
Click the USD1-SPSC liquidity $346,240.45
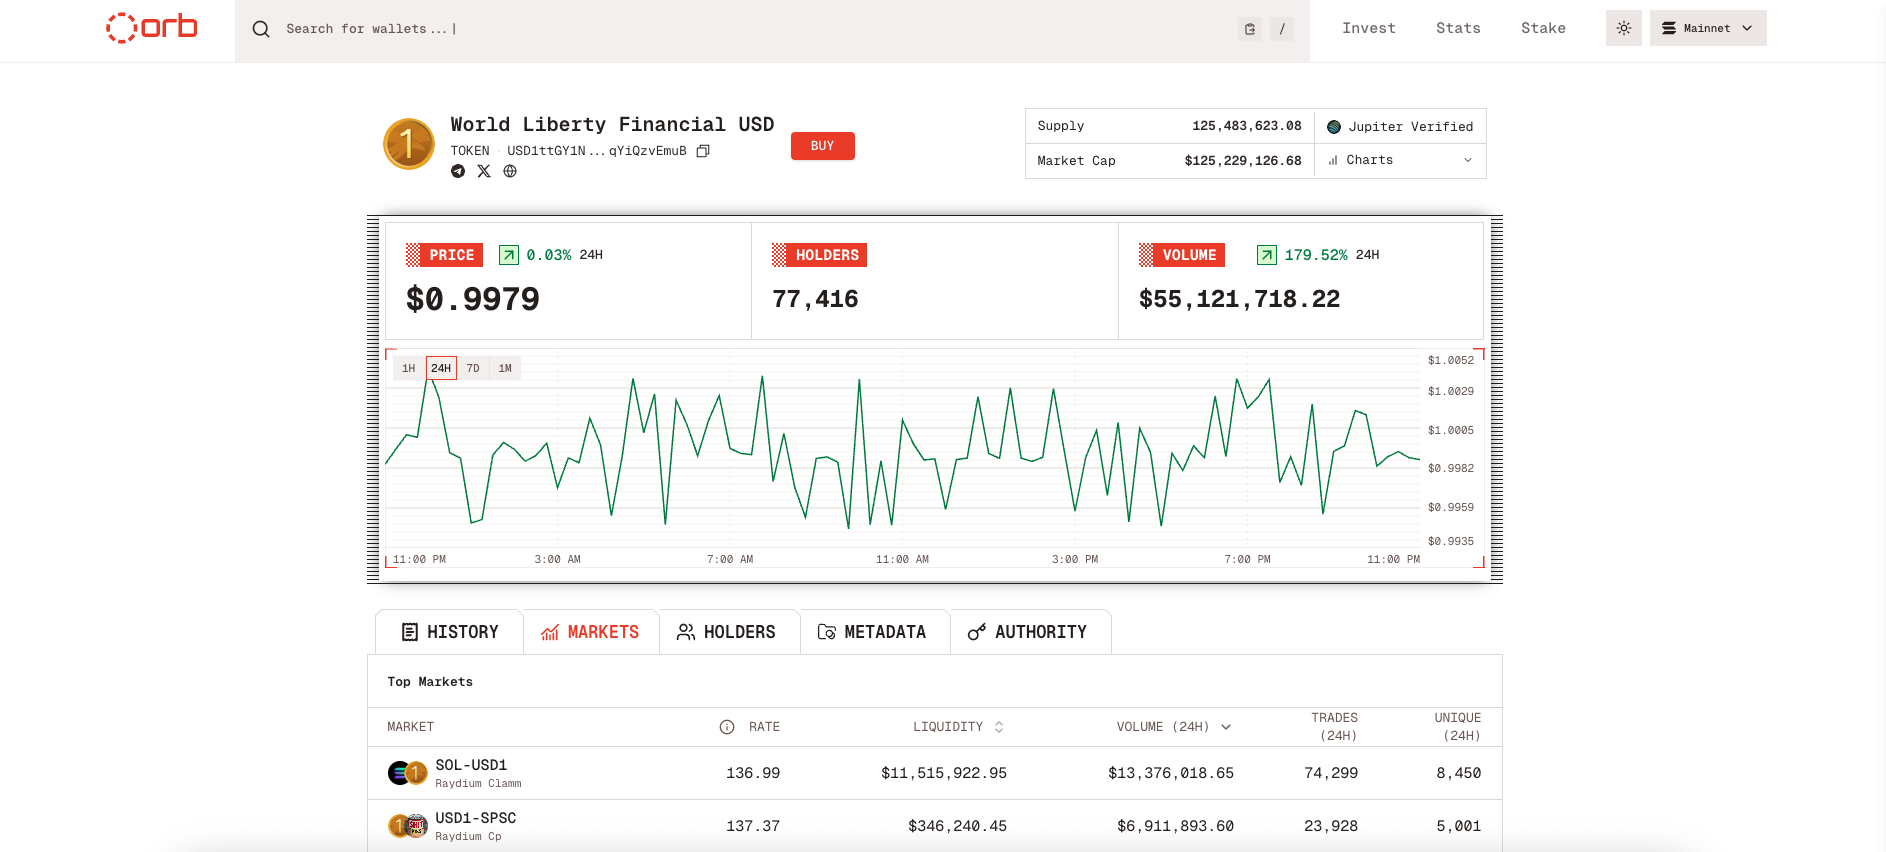coord(957,826)
